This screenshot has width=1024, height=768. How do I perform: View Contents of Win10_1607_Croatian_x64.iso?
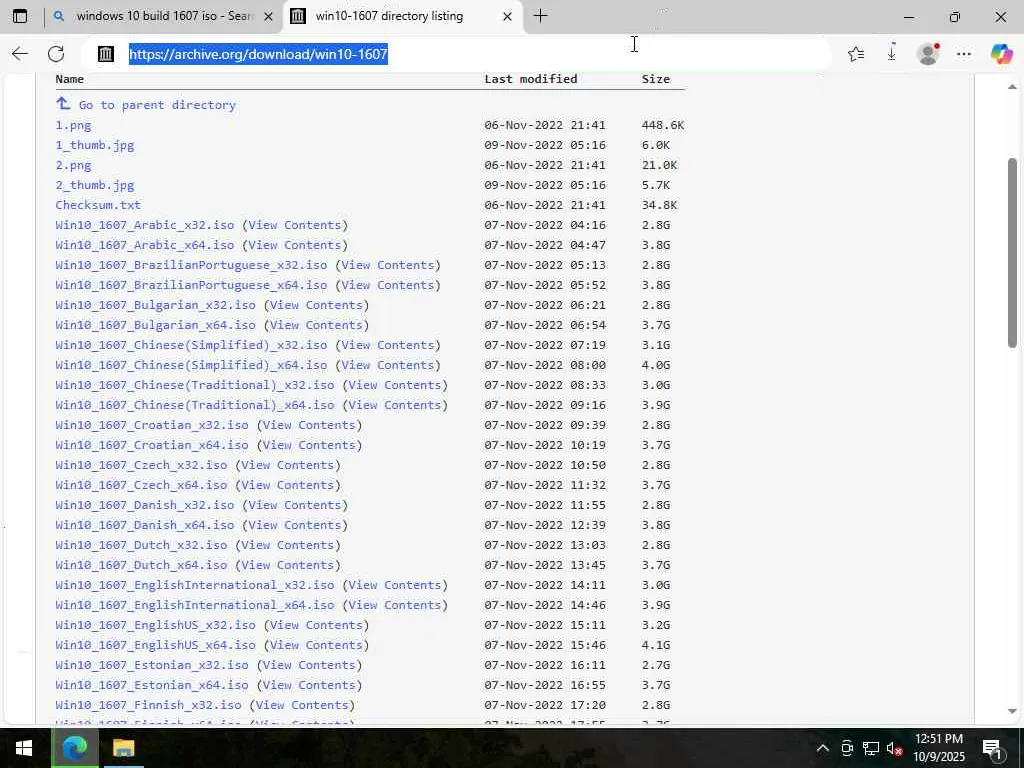(x=309, y=445)
